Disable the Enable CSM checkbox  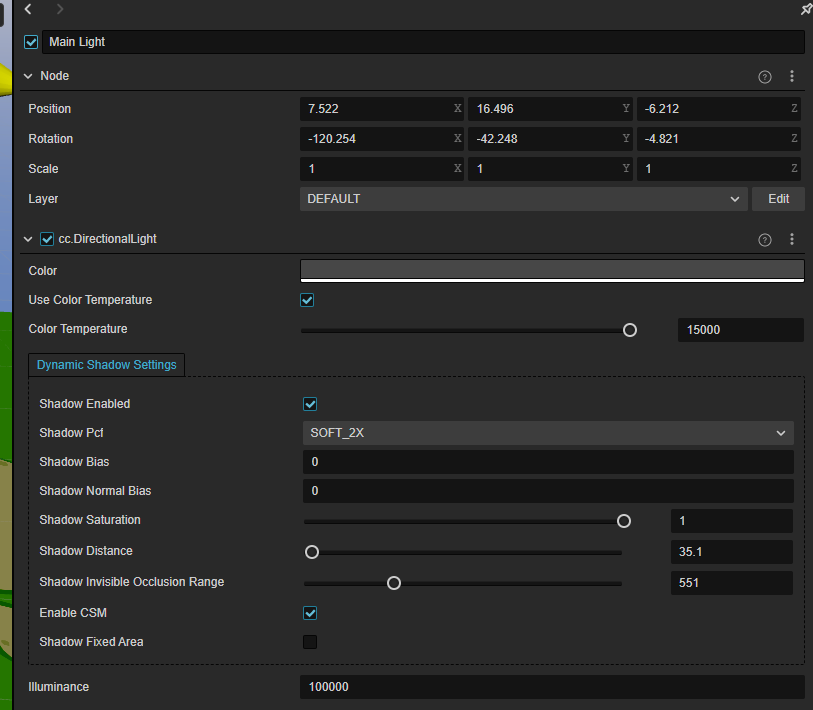point(310,612)
